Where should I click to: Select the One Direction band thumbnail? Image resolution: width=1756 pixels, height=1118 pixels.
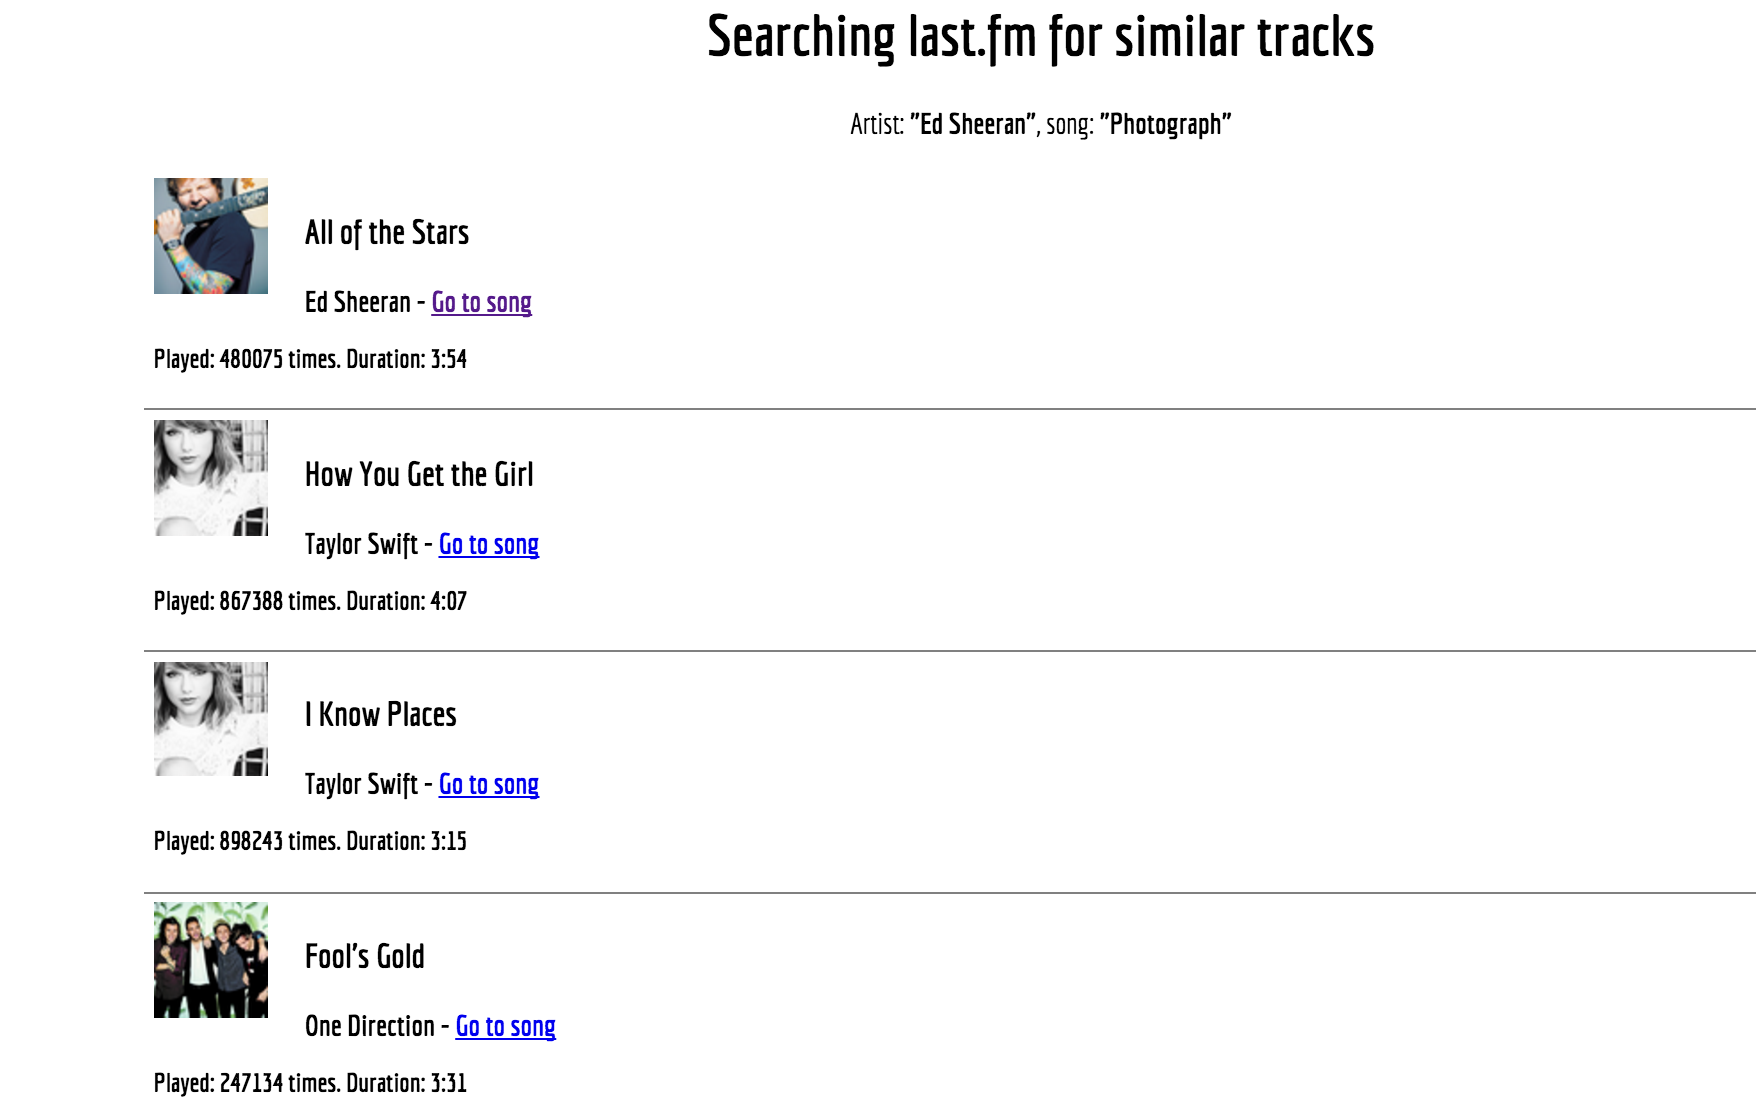(x=211, y=960)
